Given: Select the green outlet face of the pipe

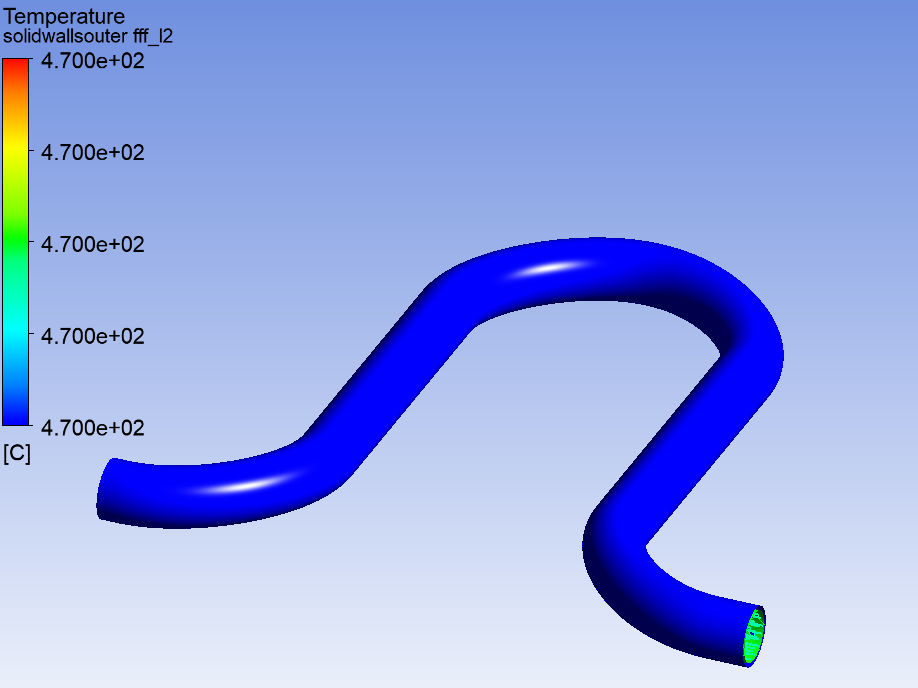Looking at the screenshot, I should coord(754,636).
